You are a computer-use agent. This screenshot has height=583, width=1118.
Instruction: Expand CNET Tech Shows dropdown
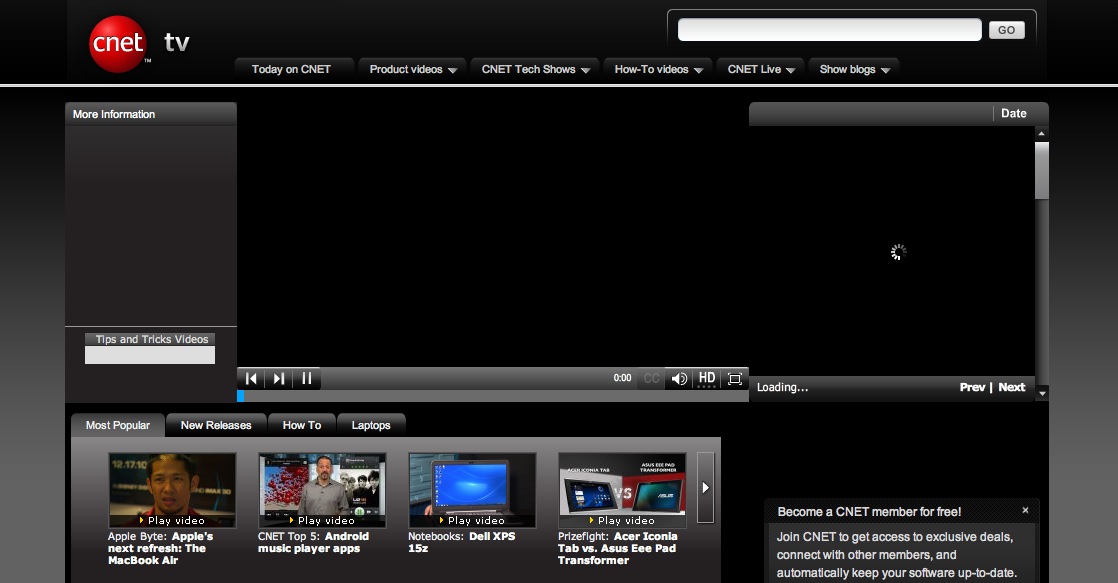535,69
